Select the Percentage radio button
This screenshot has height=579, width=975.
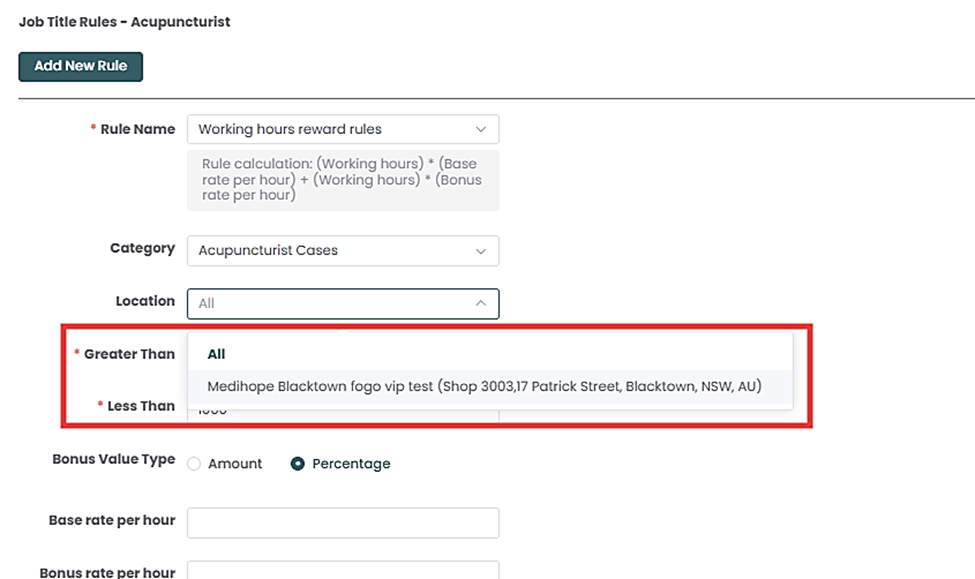297,464
